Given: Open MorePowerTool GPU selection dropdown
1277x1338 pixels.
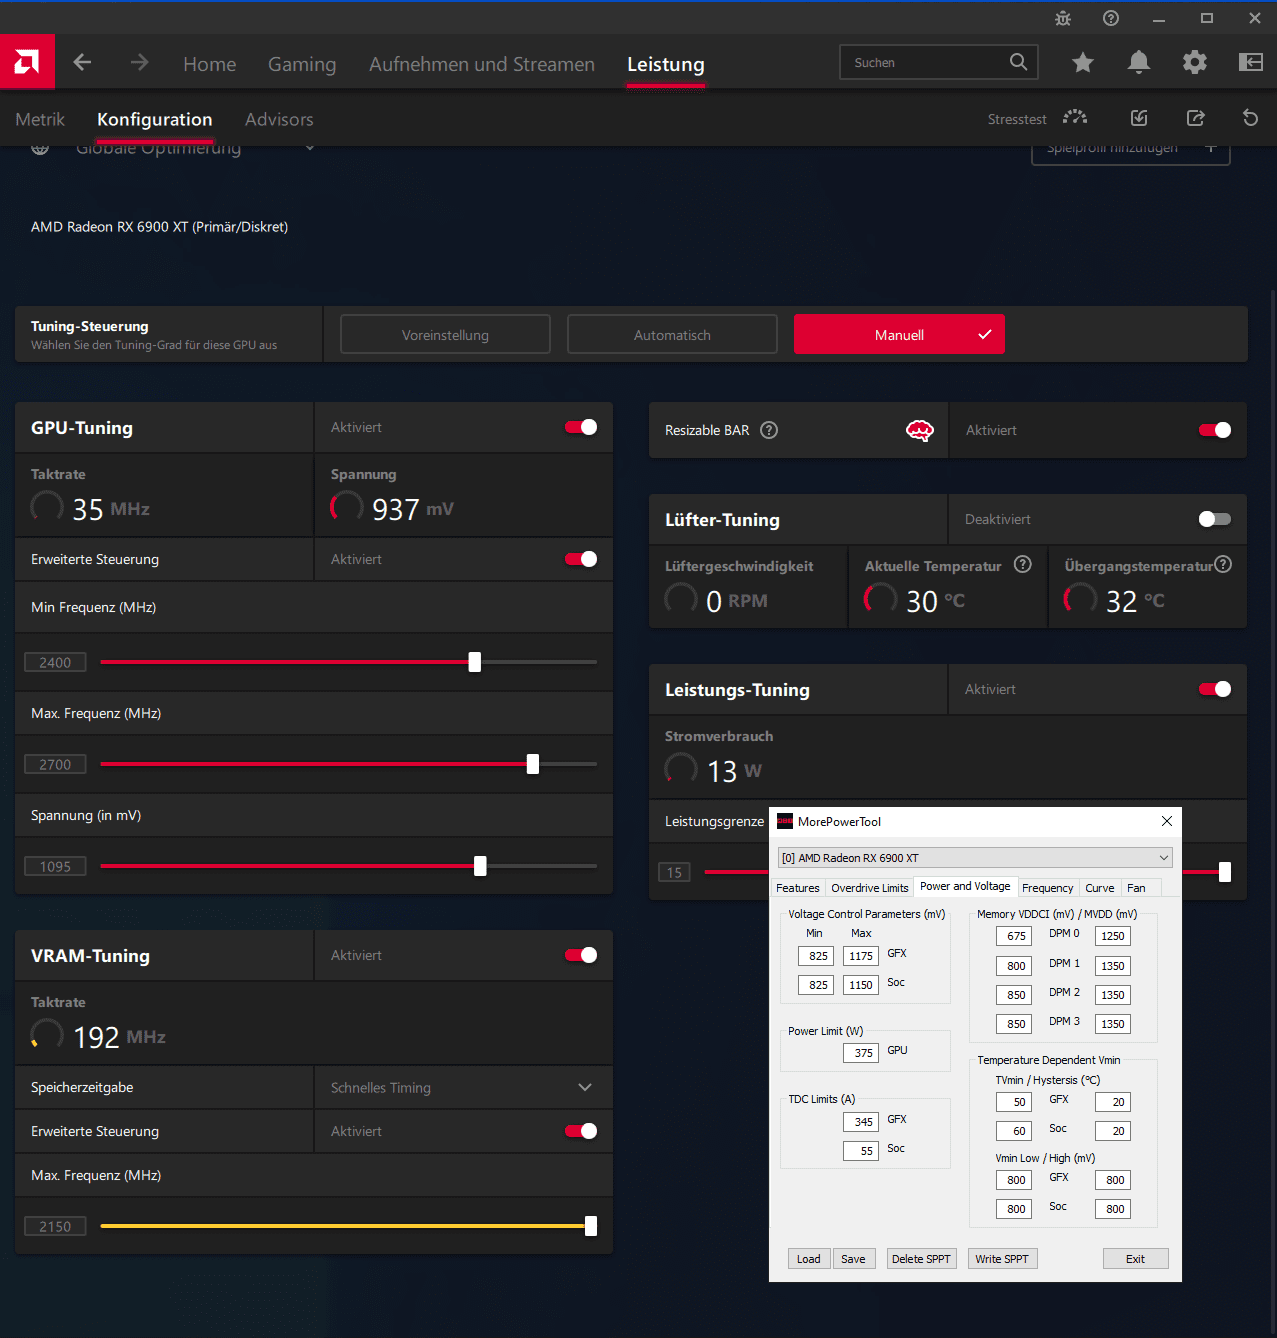Looking at the screenshot, I should coord(975,858).
